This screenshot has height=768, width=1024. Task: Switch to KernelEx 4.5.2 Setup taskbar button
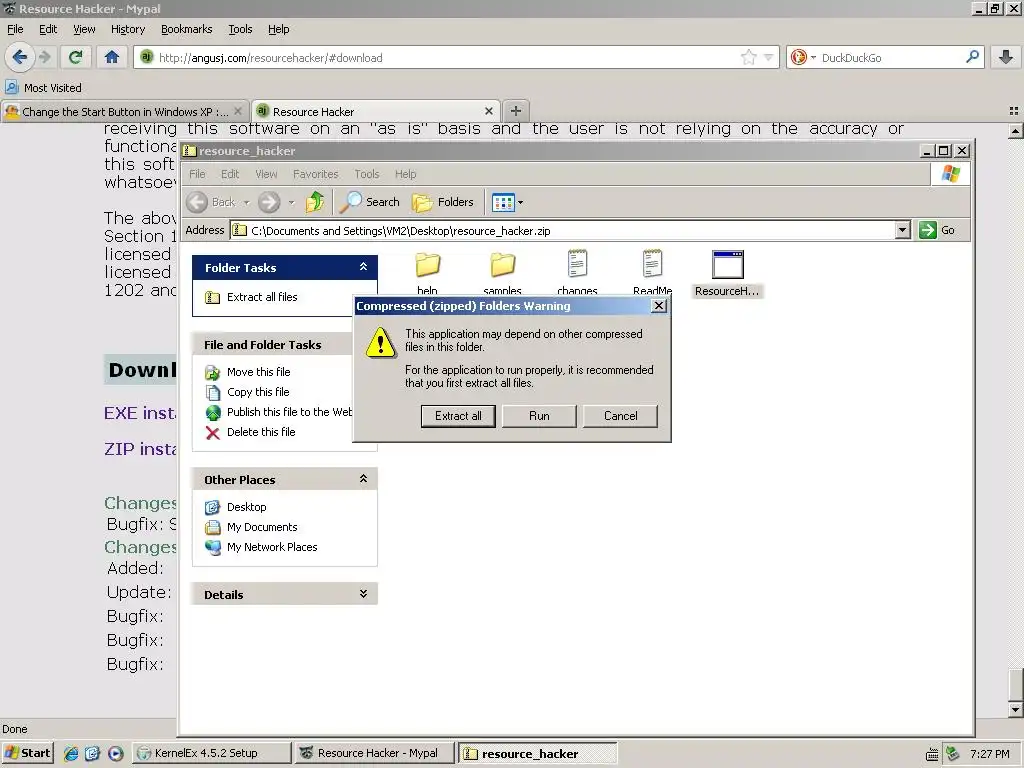pos(212,753)
